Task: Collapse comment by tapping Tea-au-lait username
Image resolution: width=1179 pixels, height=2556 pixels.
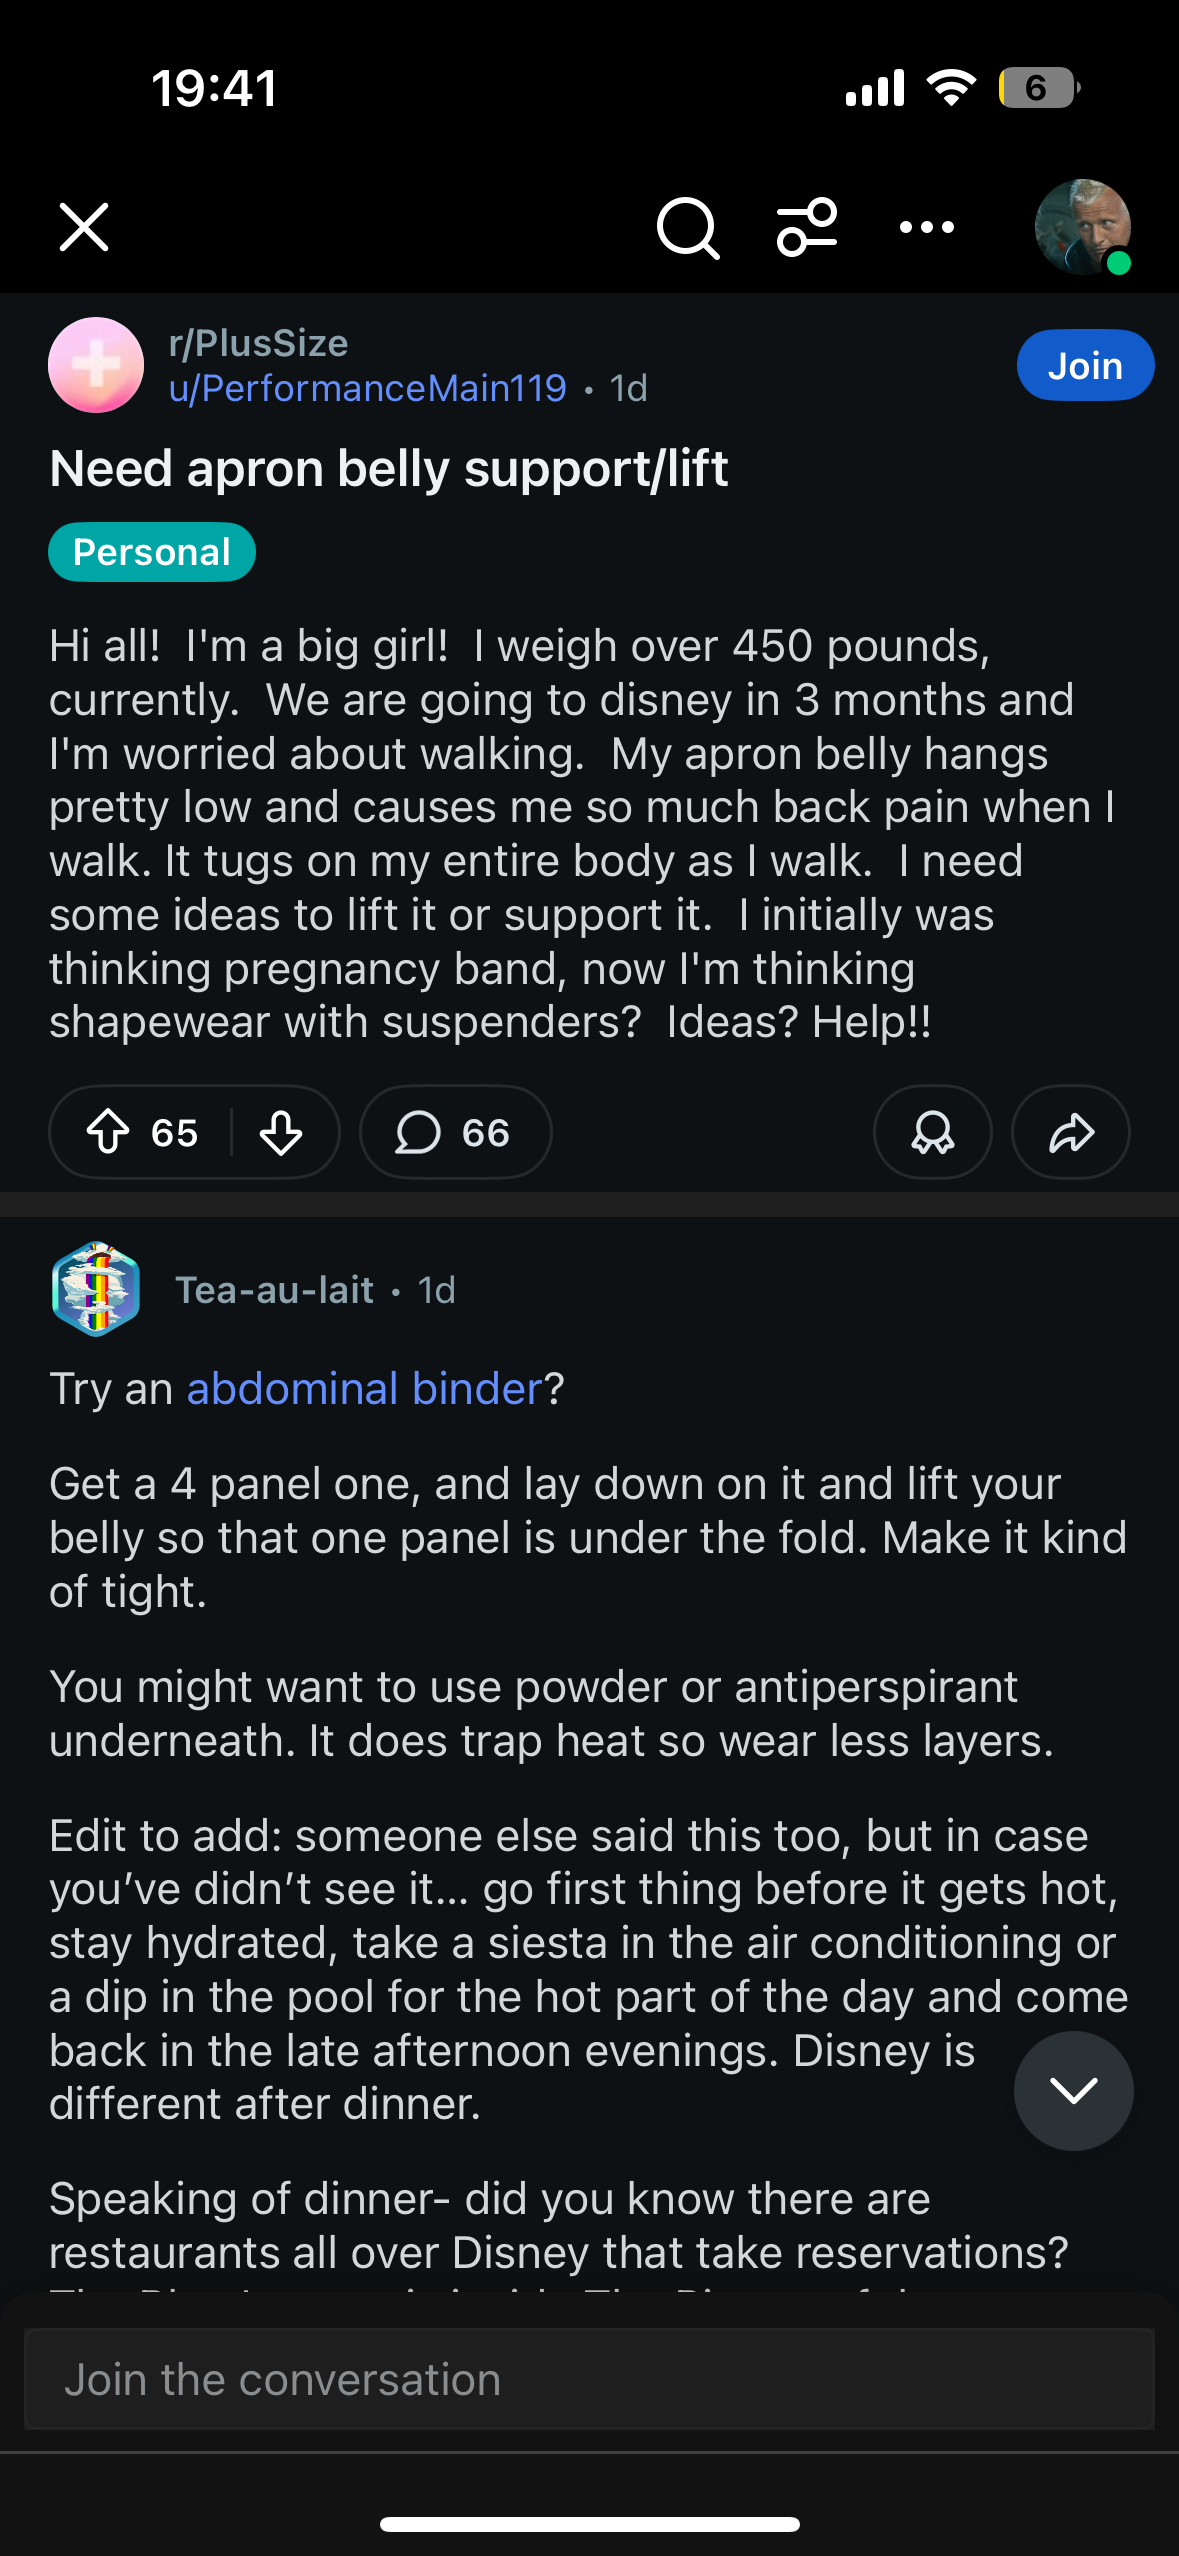Action: [275, 1290]
